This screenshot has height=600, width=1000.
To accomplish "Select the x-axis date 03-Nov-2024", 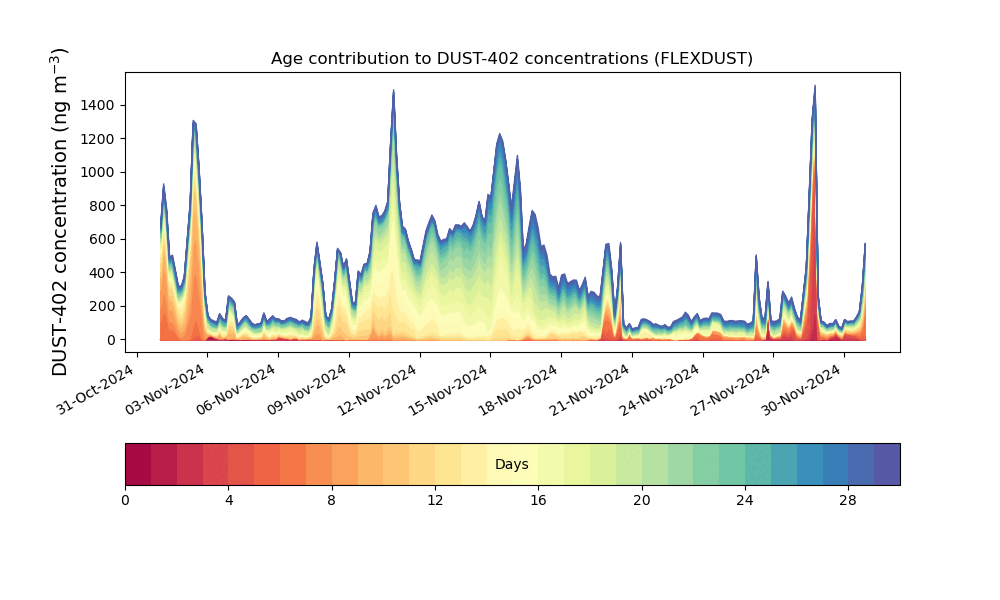I will point(166,389).
